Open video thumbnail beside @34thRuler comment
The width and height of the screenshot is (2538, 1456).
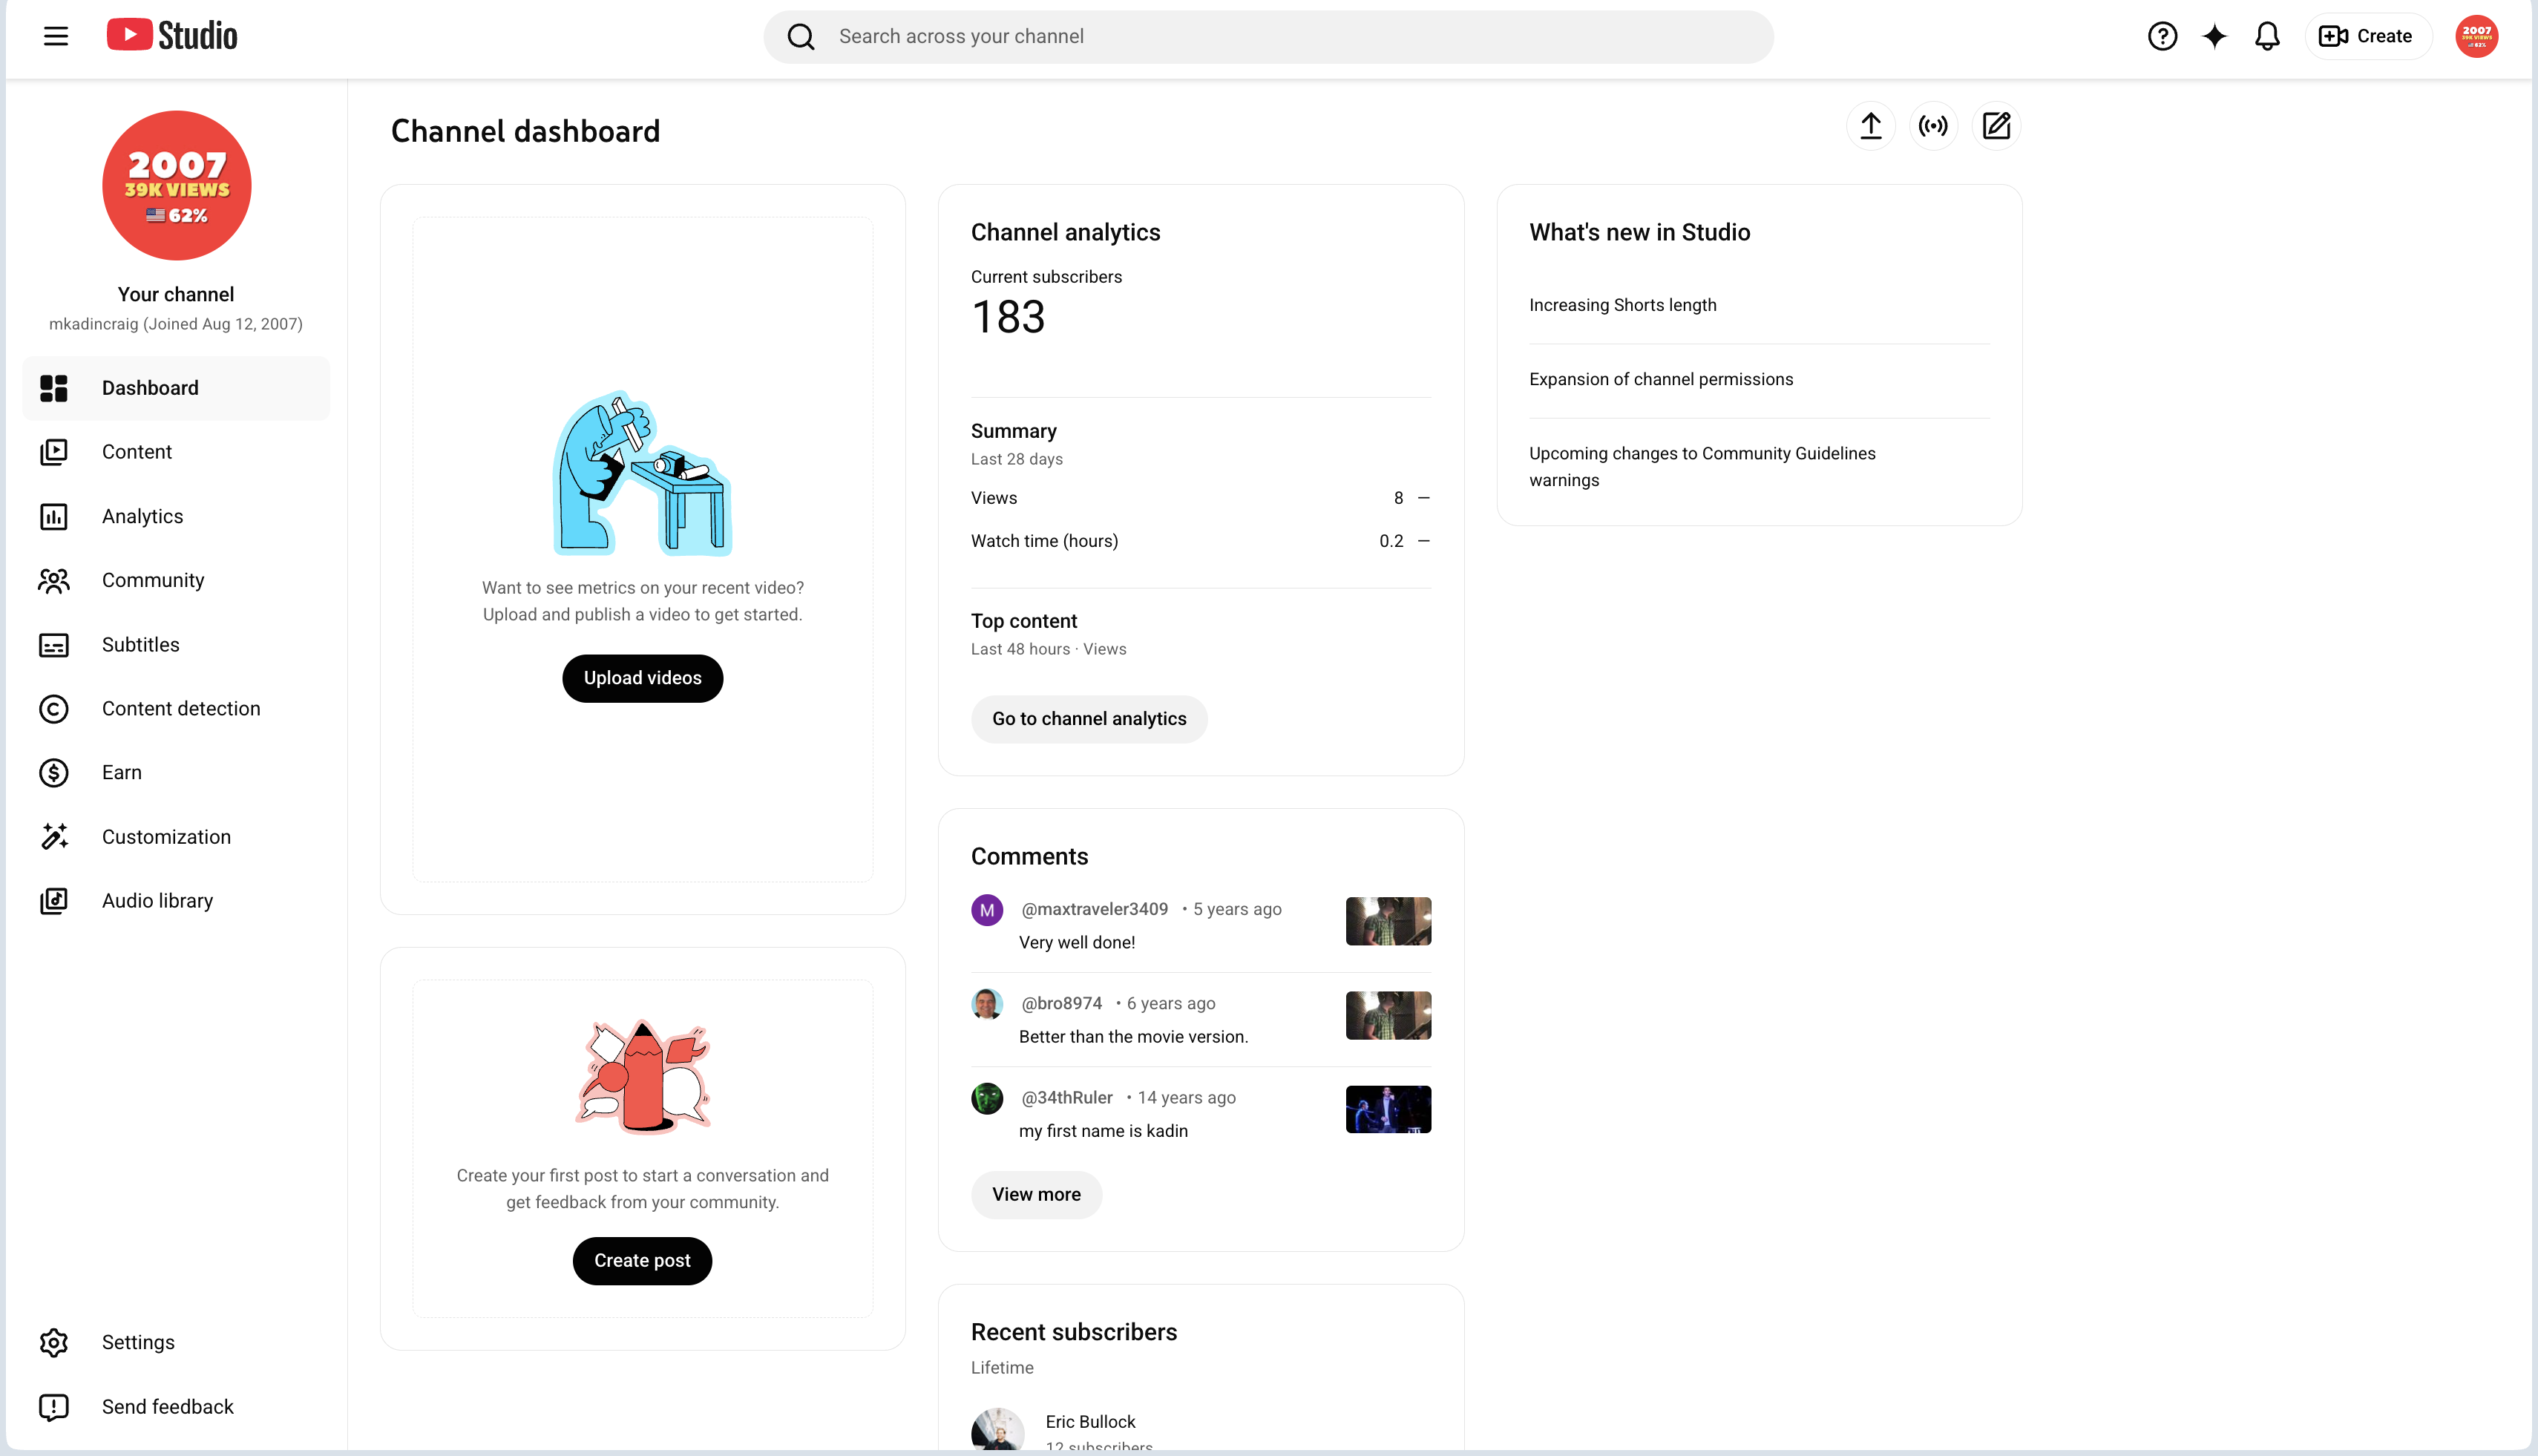(1388, 1109)
